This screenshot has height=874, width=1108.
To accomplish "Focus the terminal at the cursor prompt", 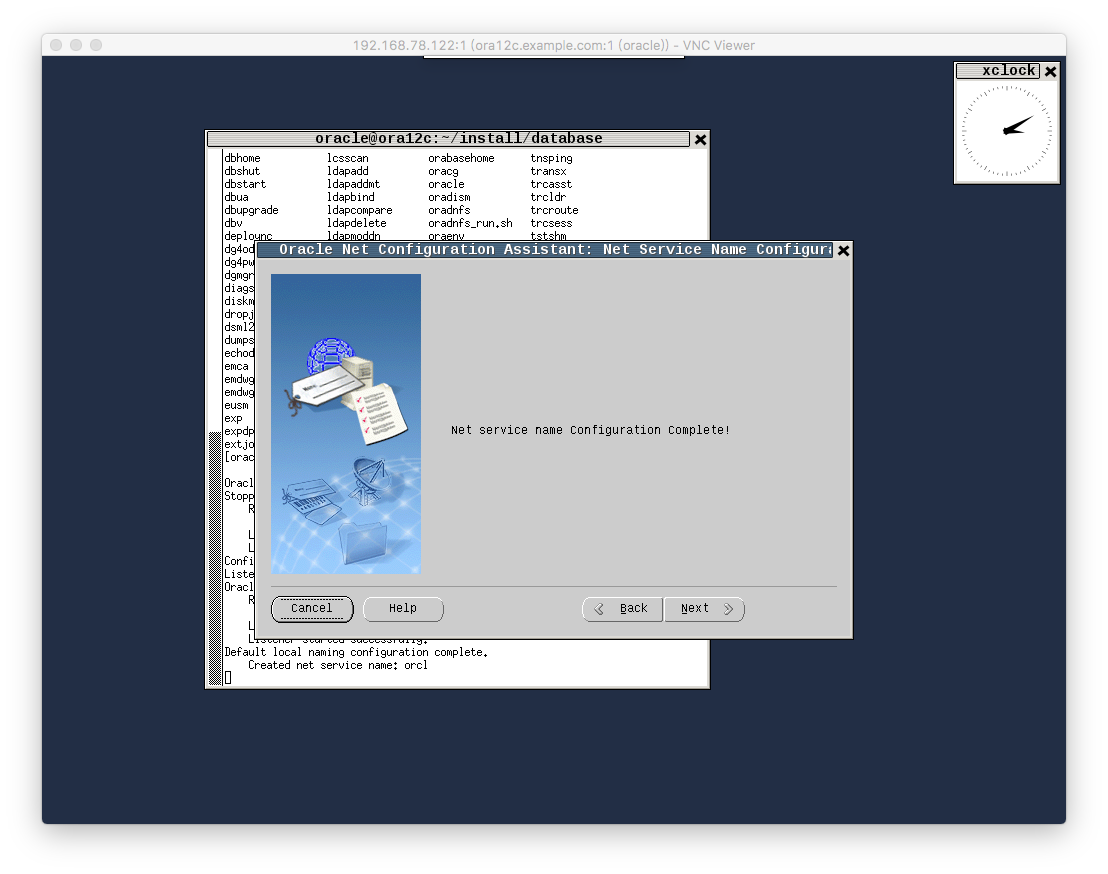I will pos(228,678).
